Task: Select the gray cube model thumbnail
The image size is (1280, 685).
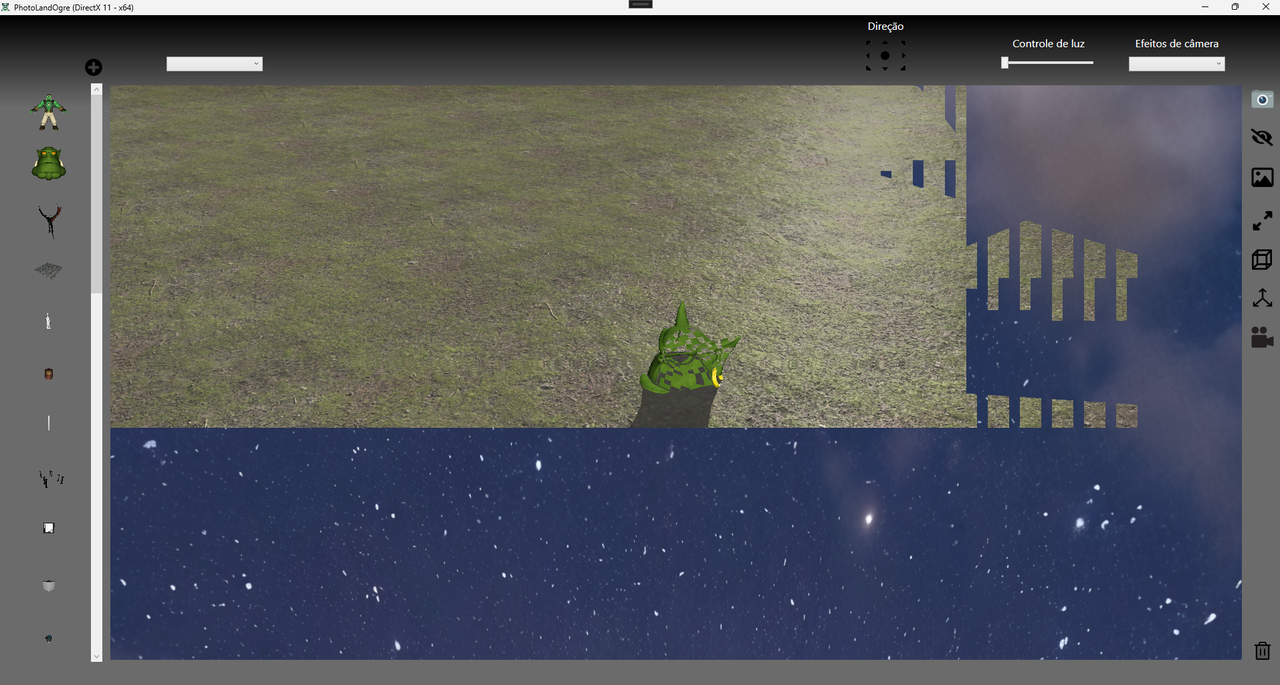Action: [x=48, y=585]
